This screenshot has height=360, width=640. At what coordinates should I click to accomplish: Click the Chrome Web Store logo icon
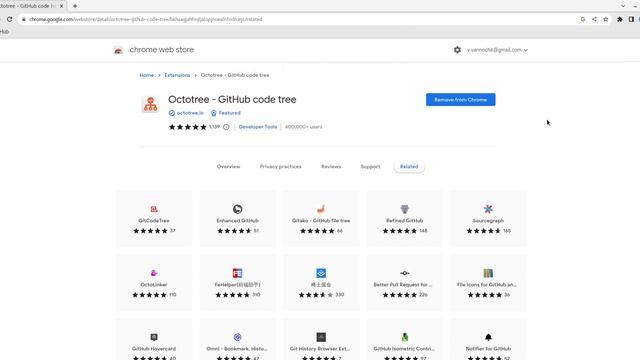118,50
